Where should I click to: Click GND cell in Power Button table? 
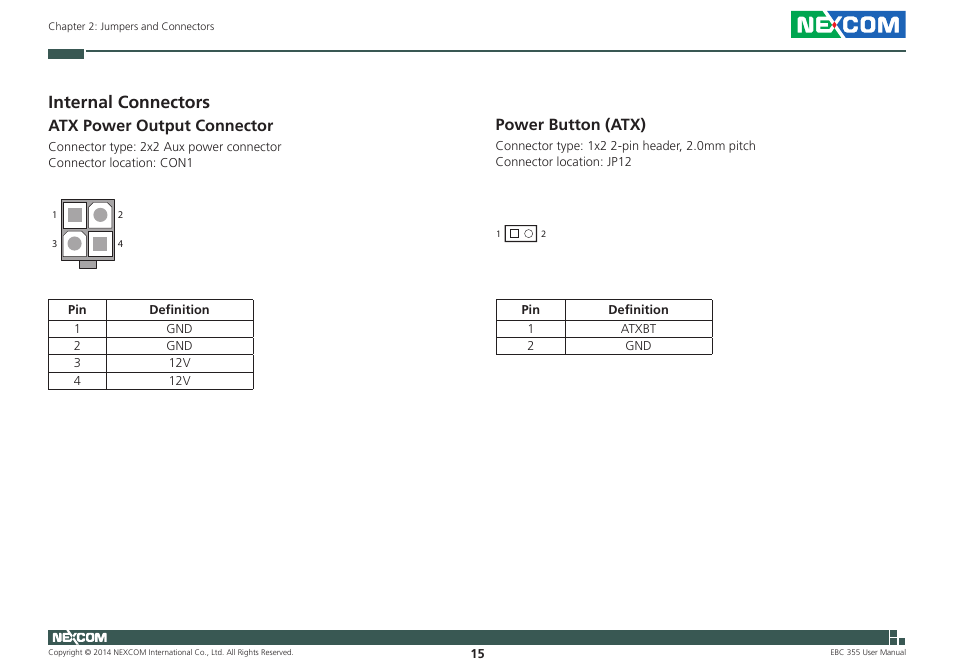pyautogui.click(x=638, y=346)
